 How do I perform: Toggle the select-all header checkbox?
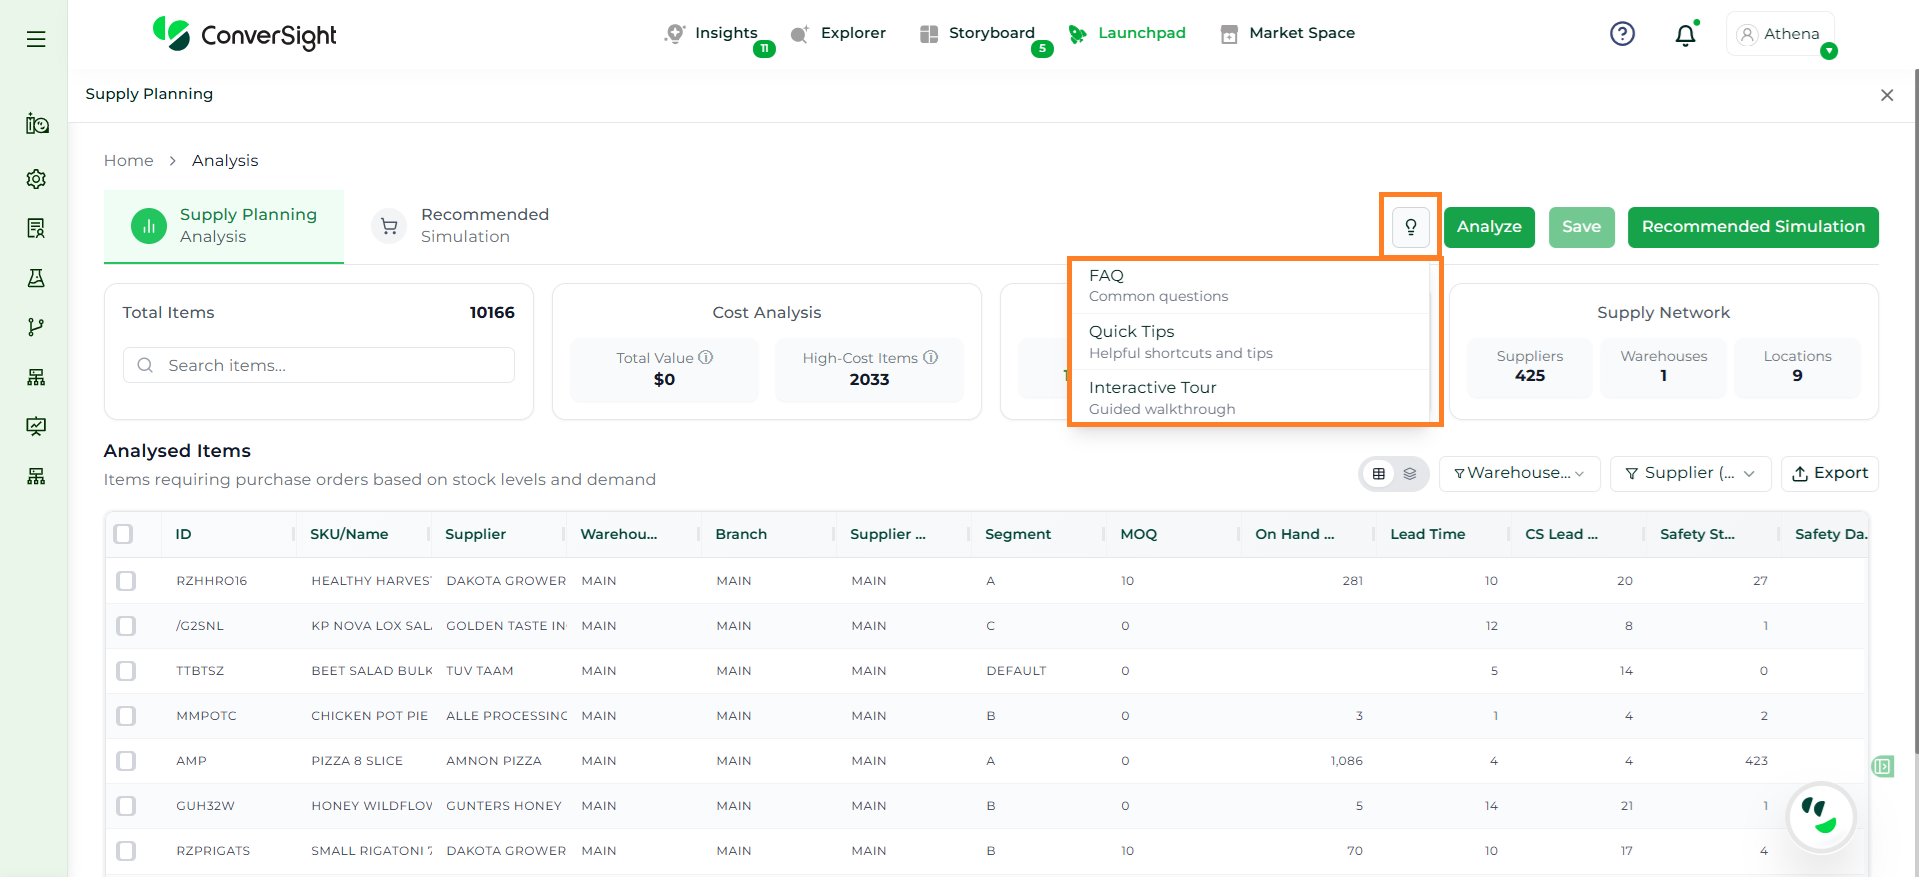point(124,534)
